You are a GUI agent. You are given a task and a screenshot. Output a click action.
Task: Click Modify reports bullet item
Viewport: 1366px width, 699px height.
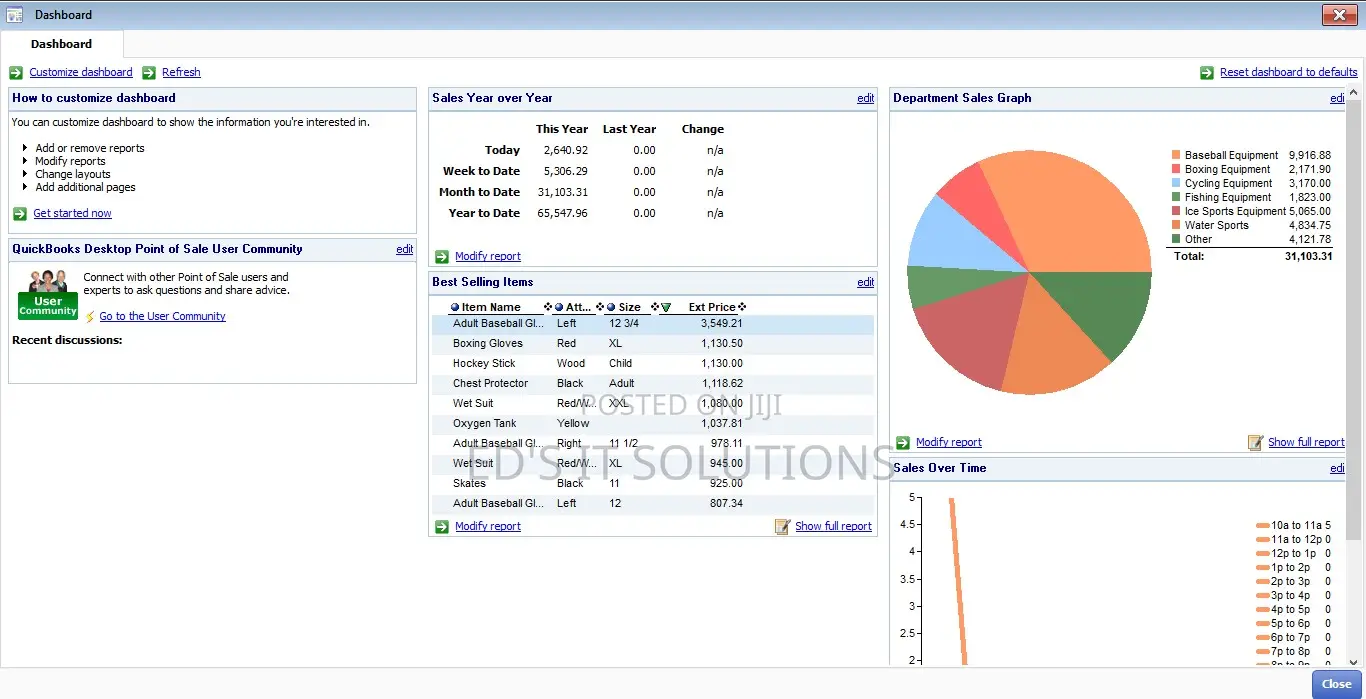point(70,161)
